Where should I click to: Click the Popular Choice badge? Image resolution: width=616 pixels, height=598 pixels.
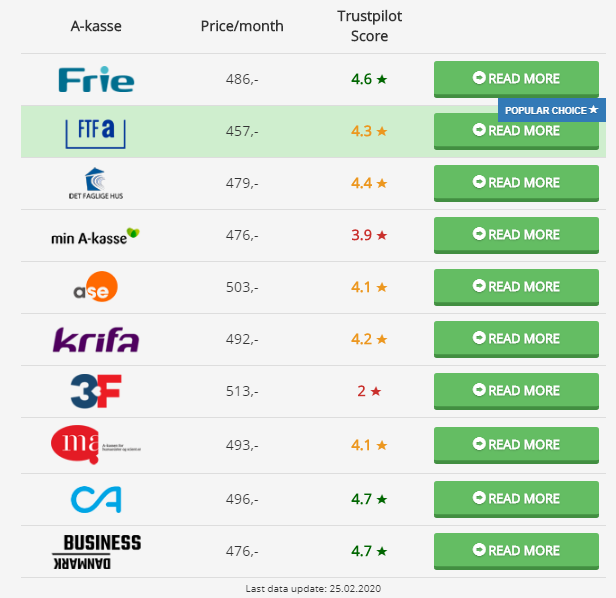pyautogui.click(x=552, y=110)
